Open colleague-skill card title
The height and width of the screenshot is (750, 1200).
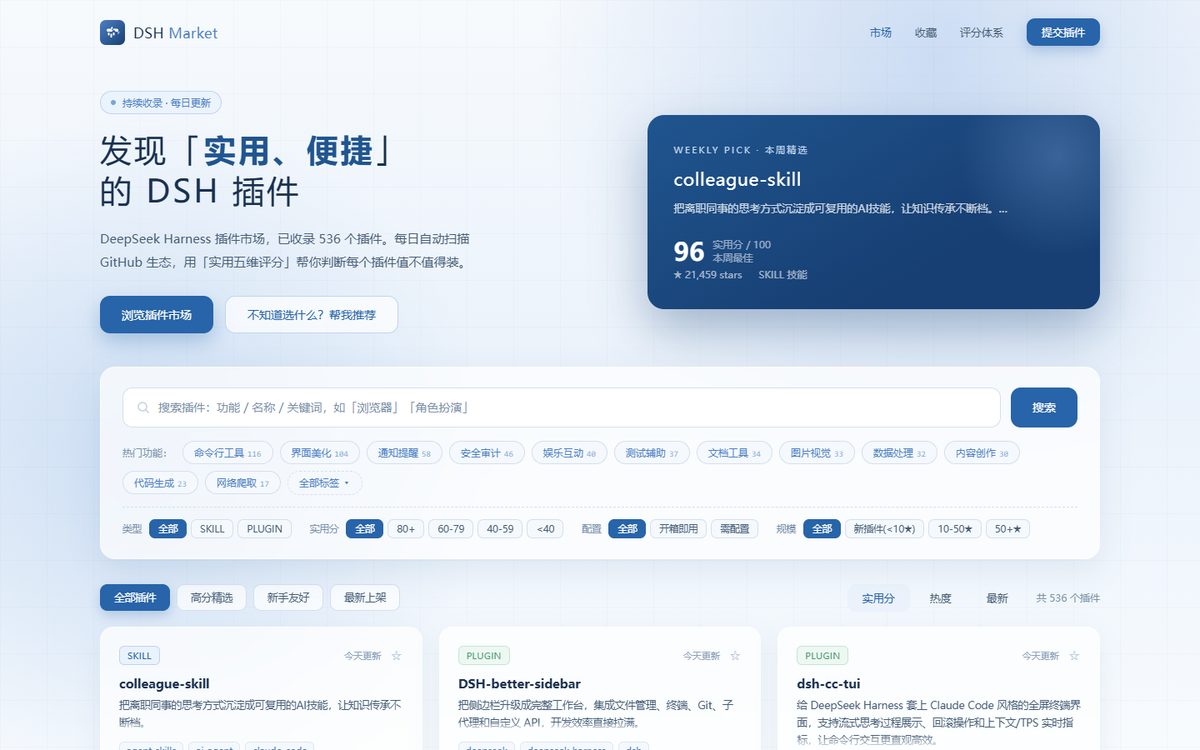164,684
